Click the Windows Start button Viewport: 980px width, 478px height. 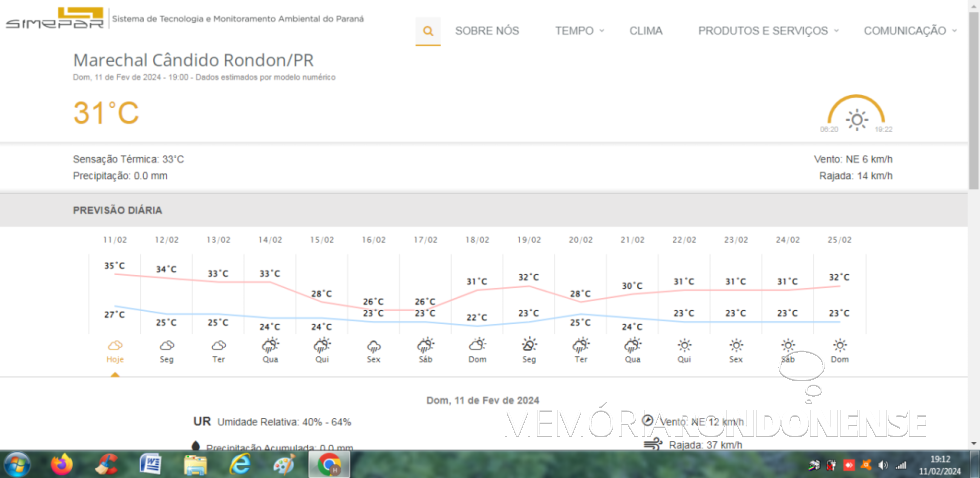[x=17, y=464]
